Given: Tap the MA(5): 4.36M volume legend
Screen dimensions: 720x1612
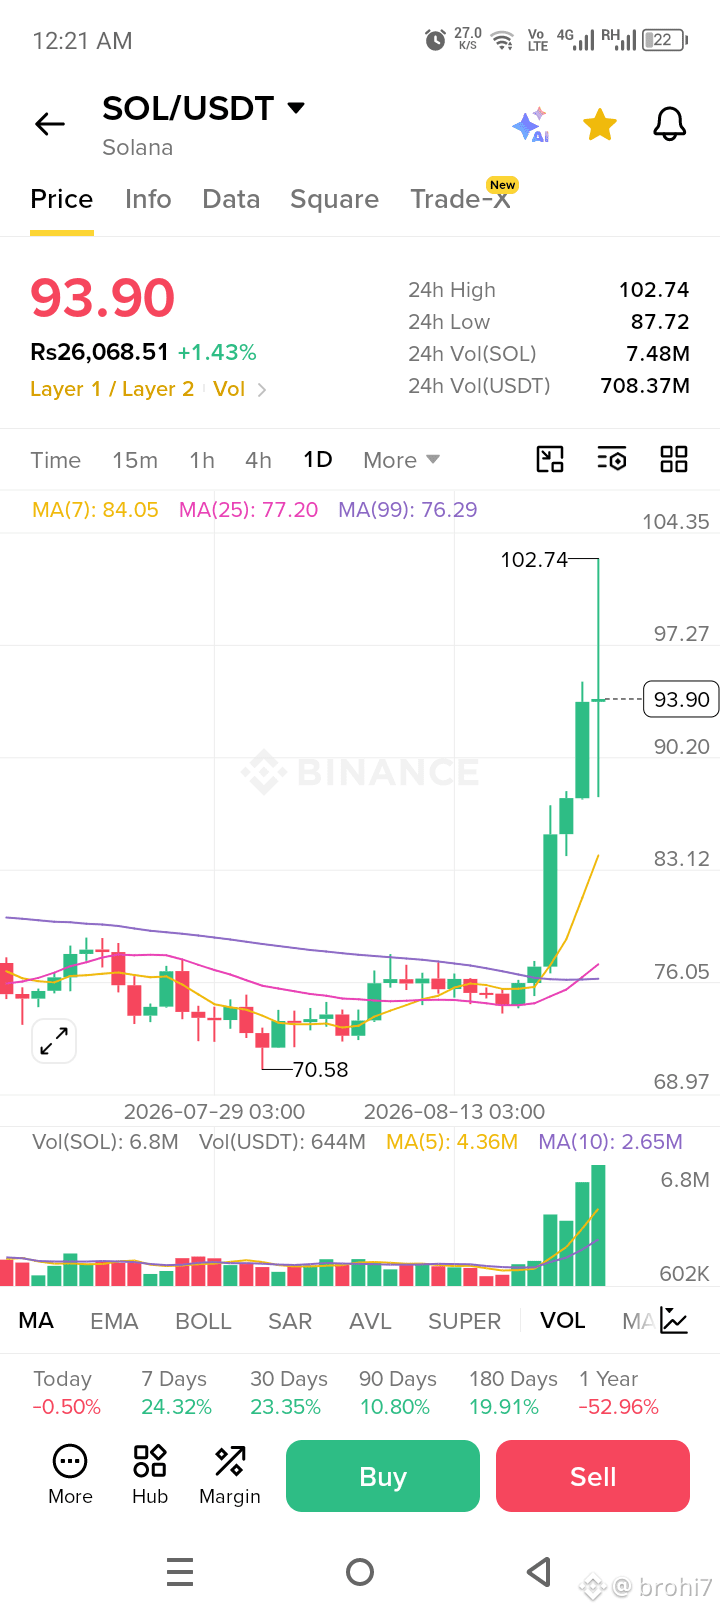Looking at the screenshot, I should pos(452,1142).
